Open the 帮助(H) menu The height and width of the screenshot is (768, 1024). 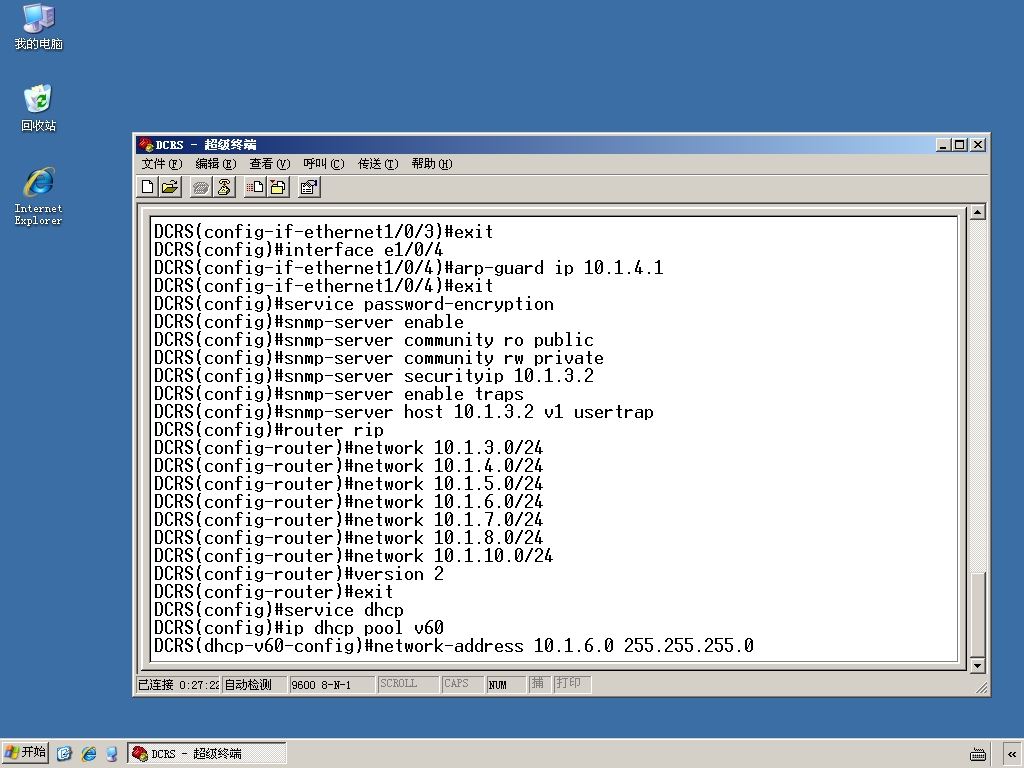click(x=432, y=164)
